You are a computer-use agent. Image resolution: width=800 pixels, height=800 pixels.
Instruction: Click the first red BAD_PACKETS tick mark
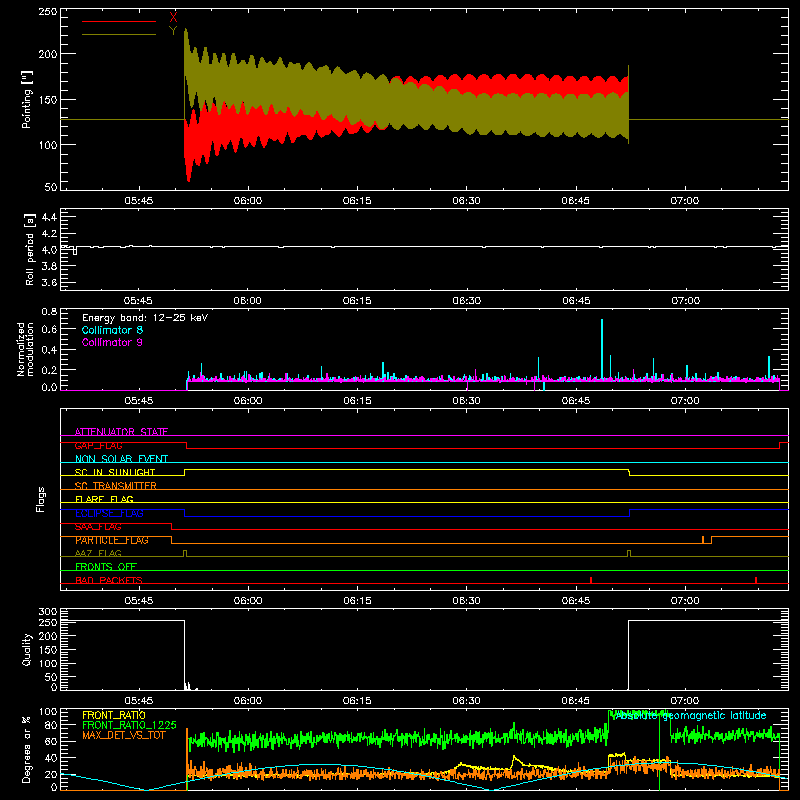coord(591,580)
